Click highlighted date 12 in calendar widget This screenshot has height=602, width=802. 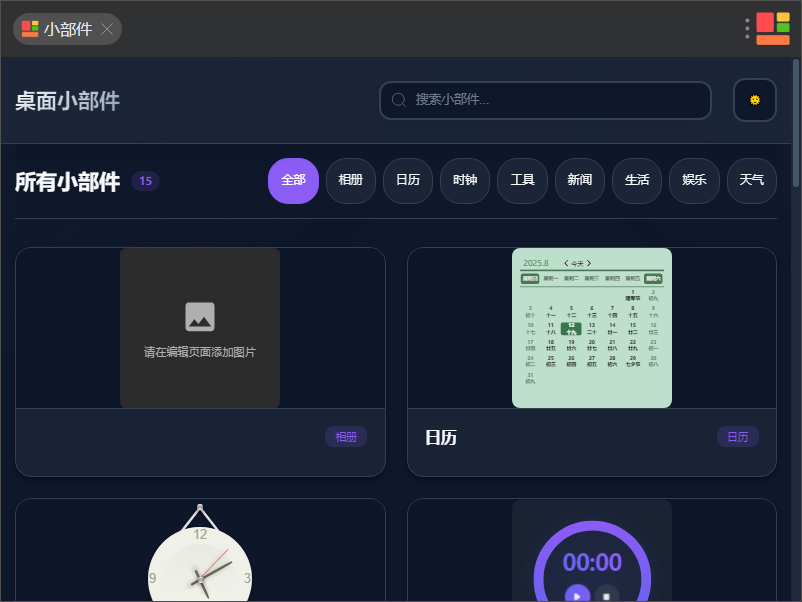click(571, 328)
